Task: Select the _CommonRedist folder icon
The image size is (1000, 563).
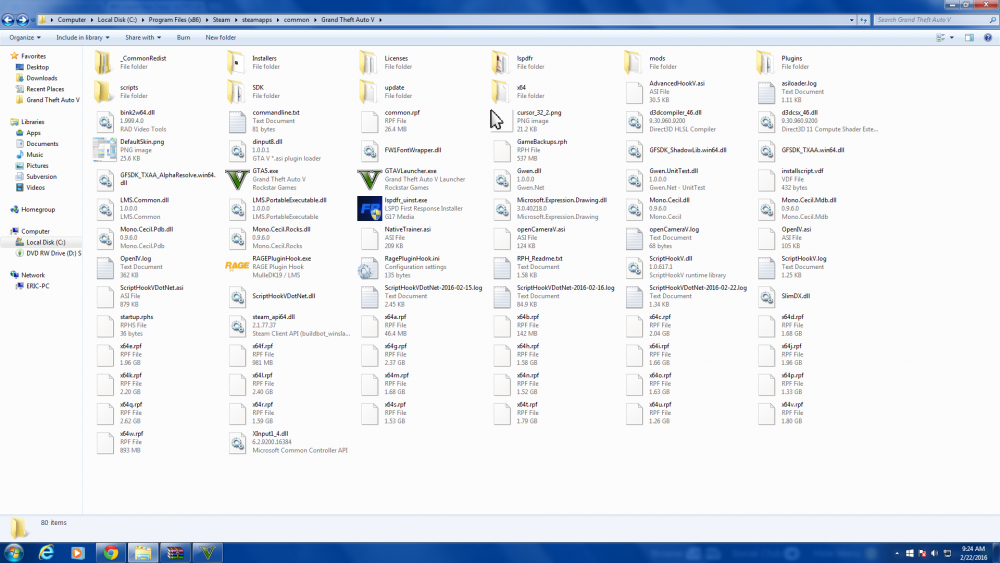Action: [103, 62]
